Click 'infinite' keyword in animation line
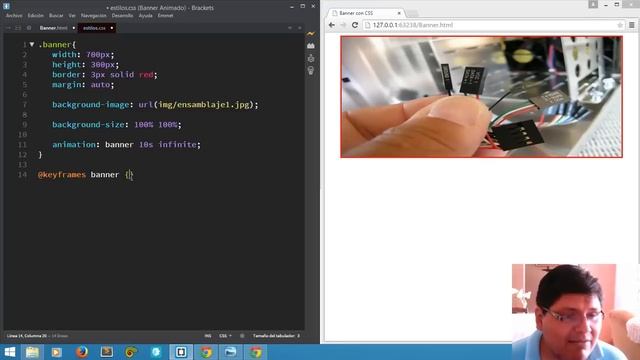Image resolution: width=640 pixels, height=360 pixels. [177, 144]
